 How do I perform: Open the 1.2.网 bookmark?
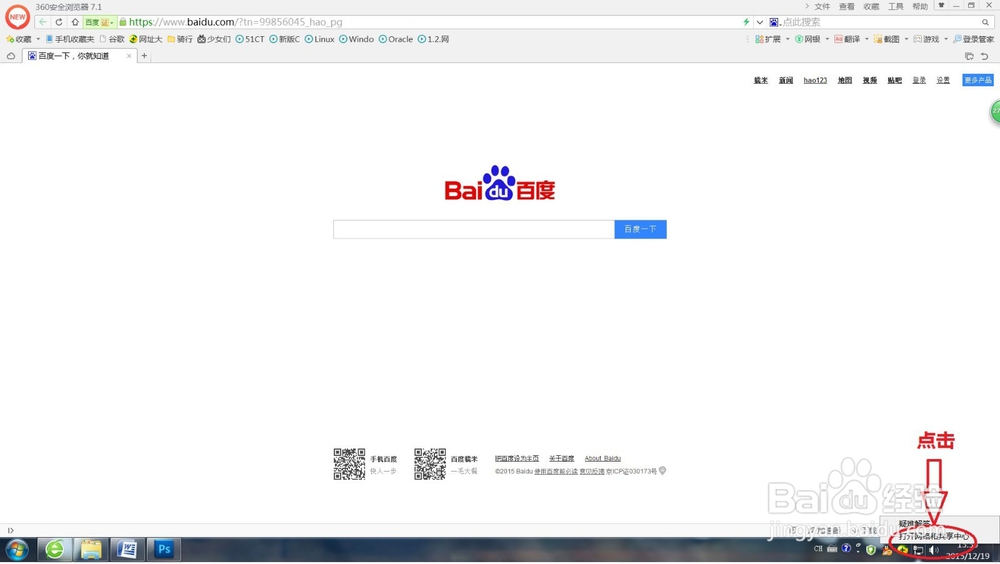click(x=433, y=39)
